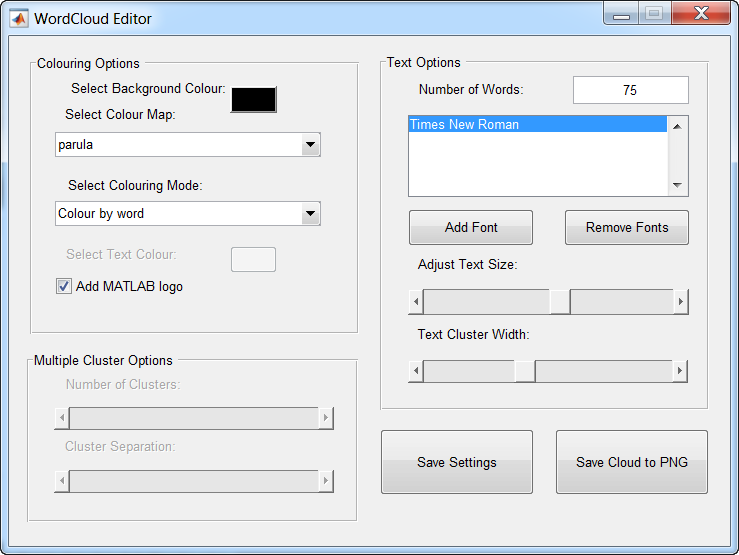The height and width of the screenshot is (555, 739).
Task: Click the MATLAB logo icon in title bar
Action: coord(18,18)
